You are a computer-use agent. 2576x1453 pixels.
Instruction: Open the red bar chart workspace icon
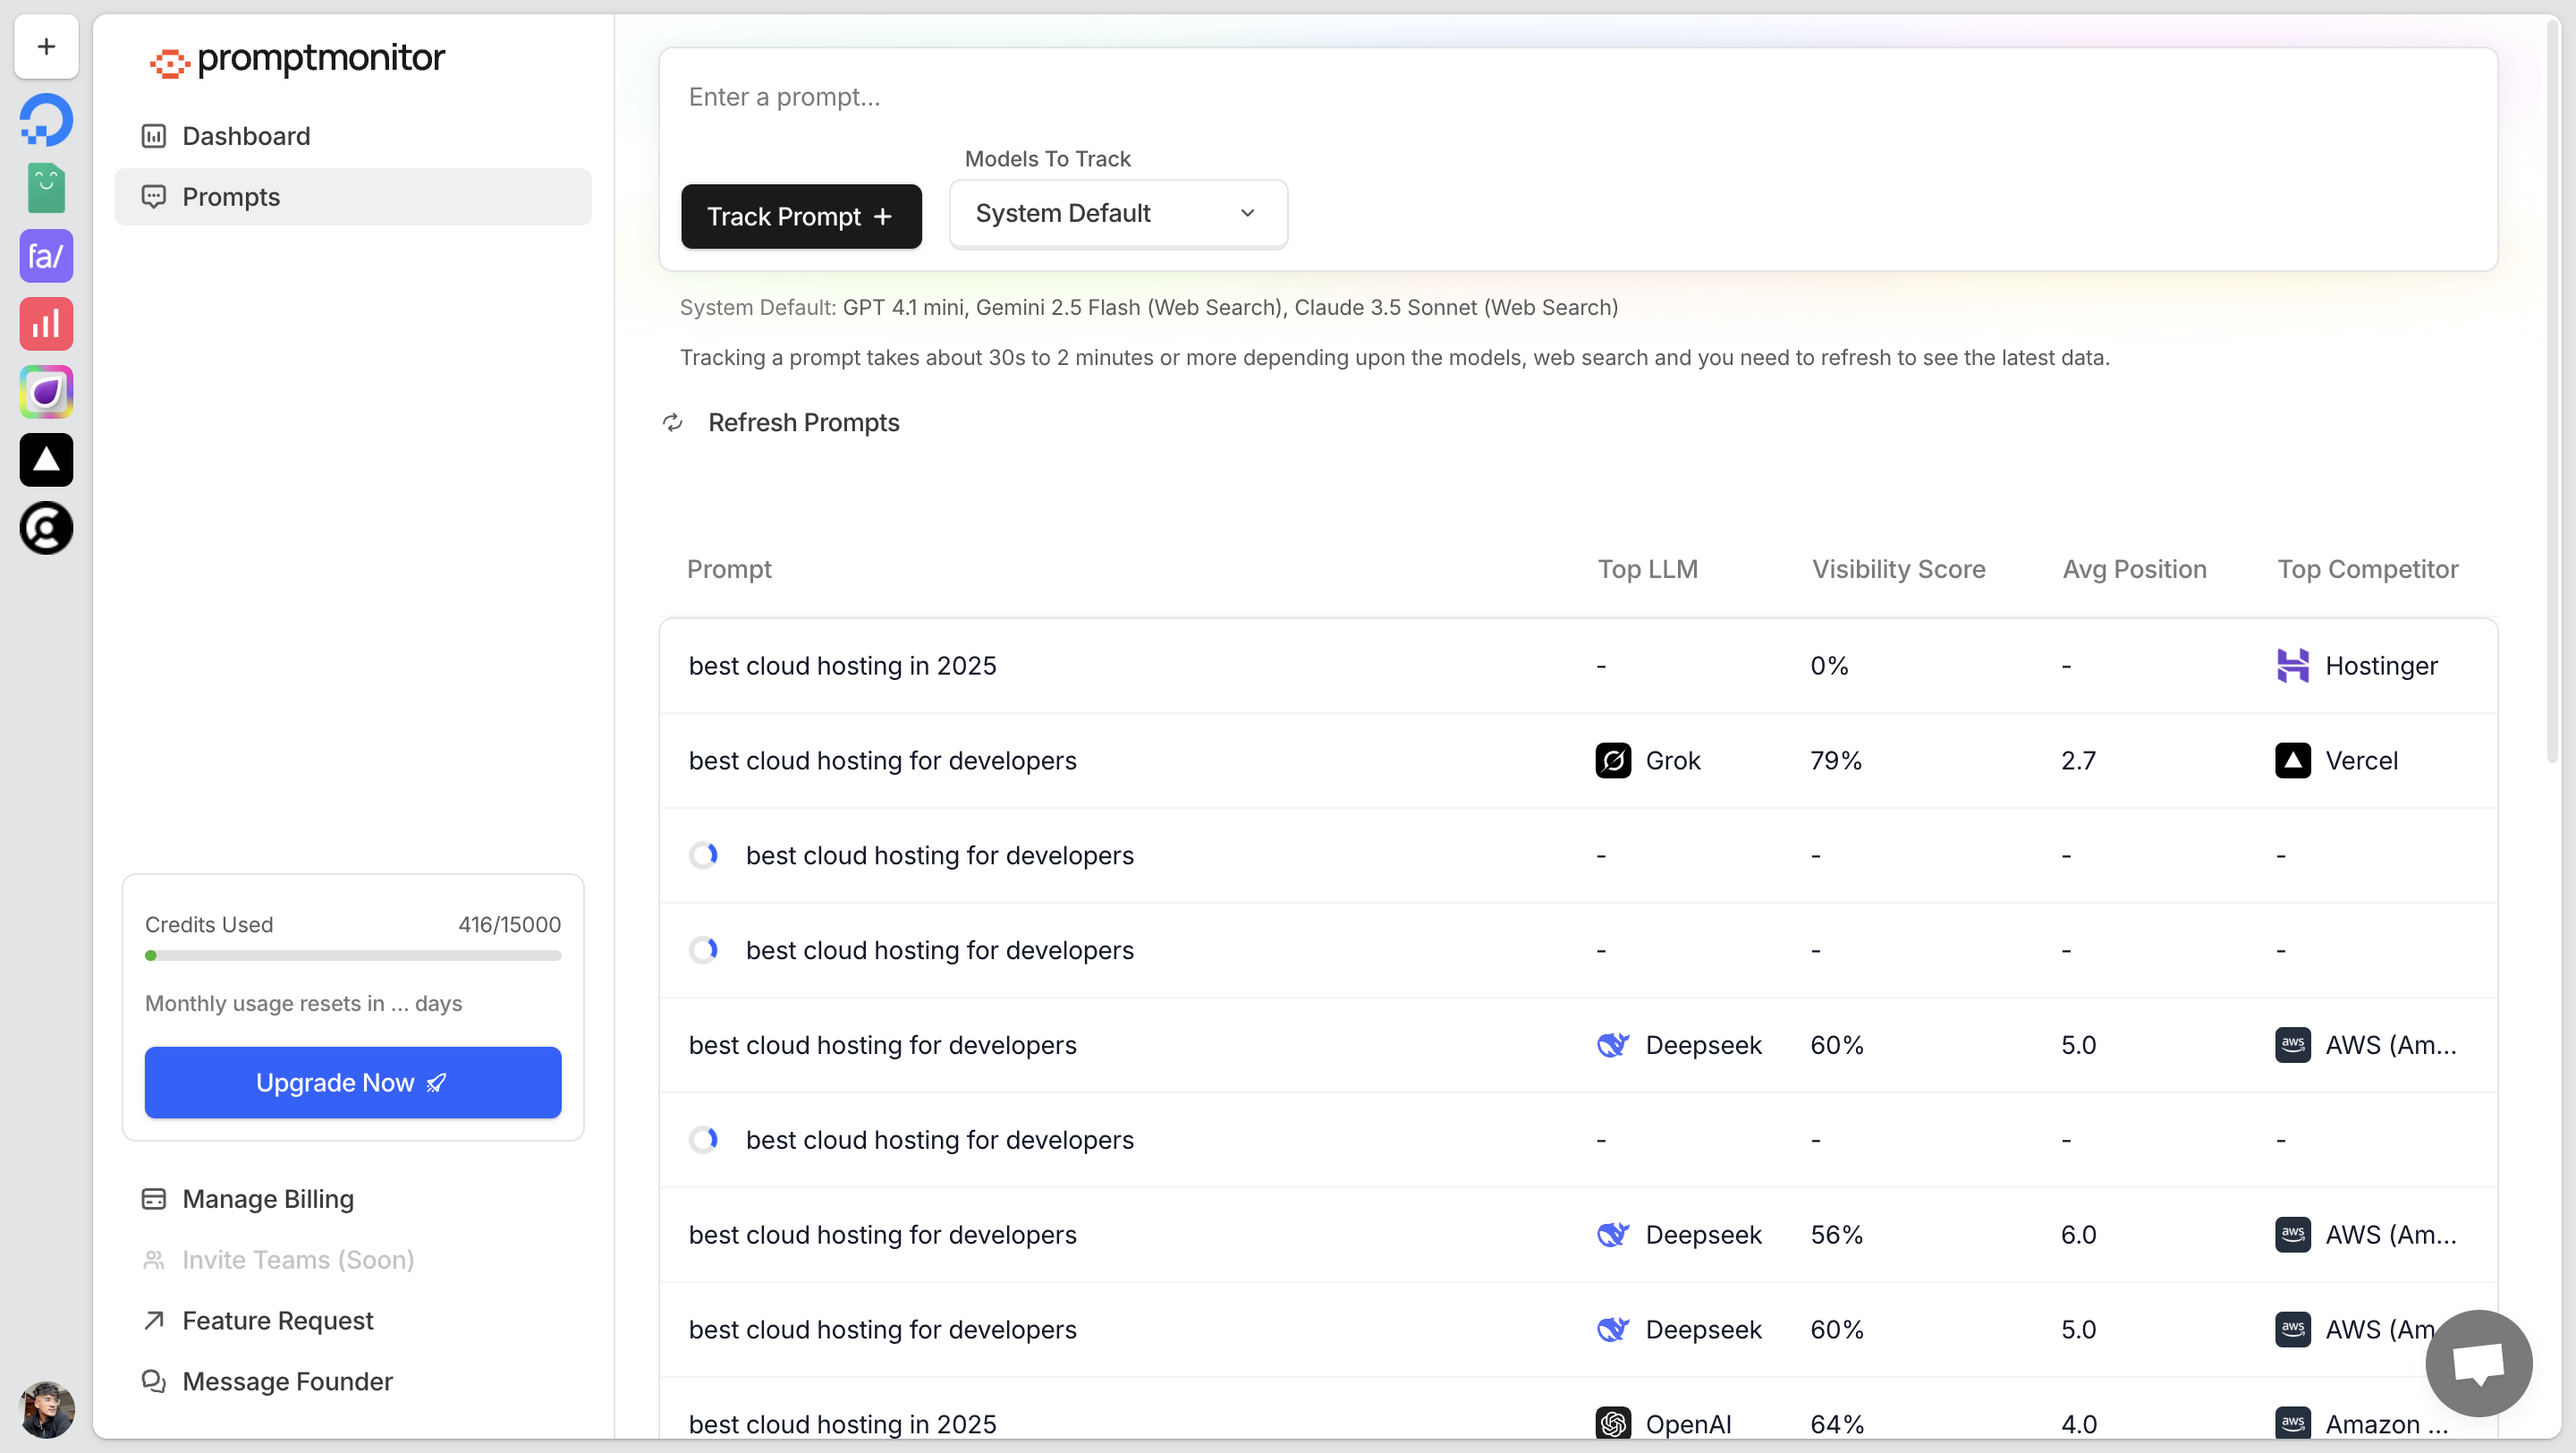coord(46,324)
